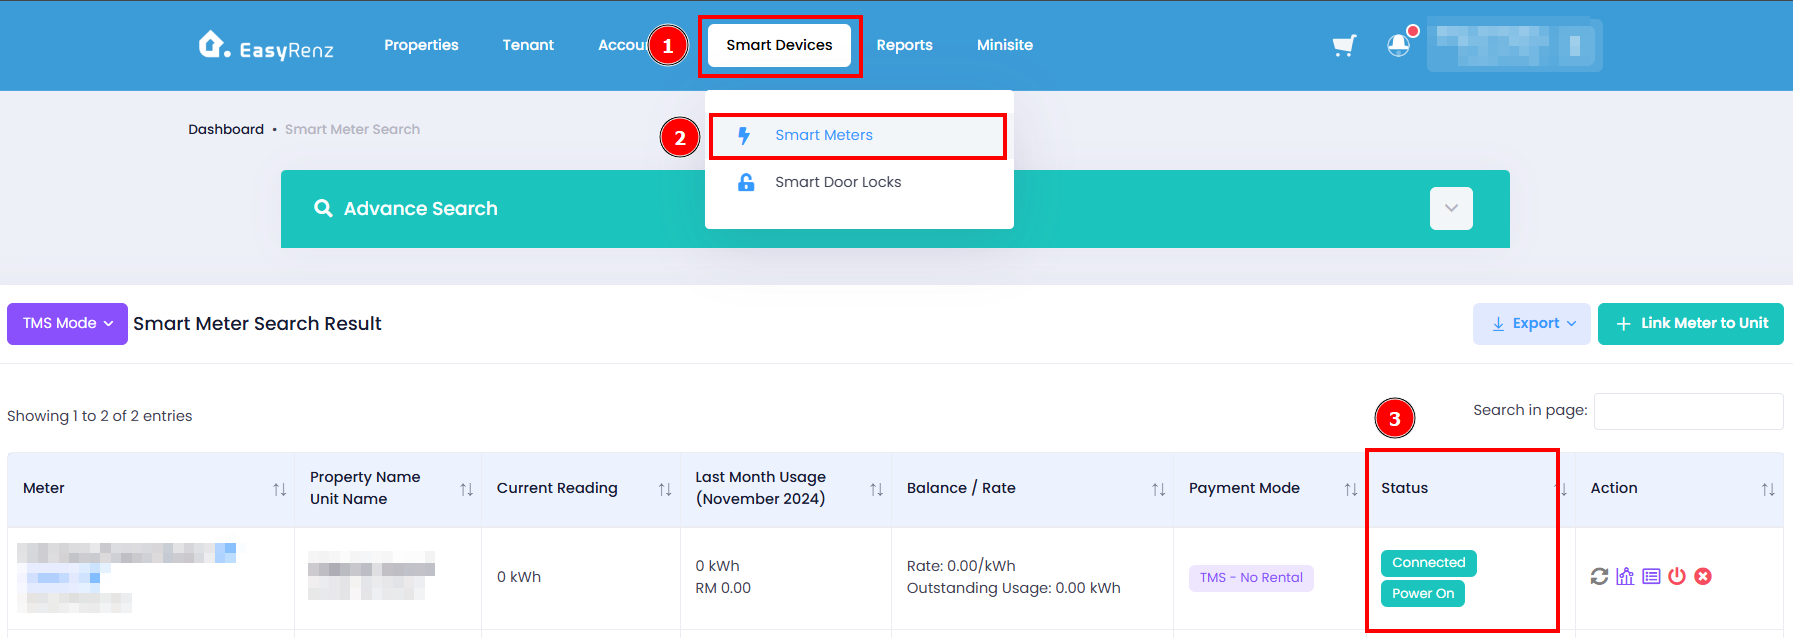
Task: Select Smart Meters from the dropdown menu
Action: (x=858, y=136)
